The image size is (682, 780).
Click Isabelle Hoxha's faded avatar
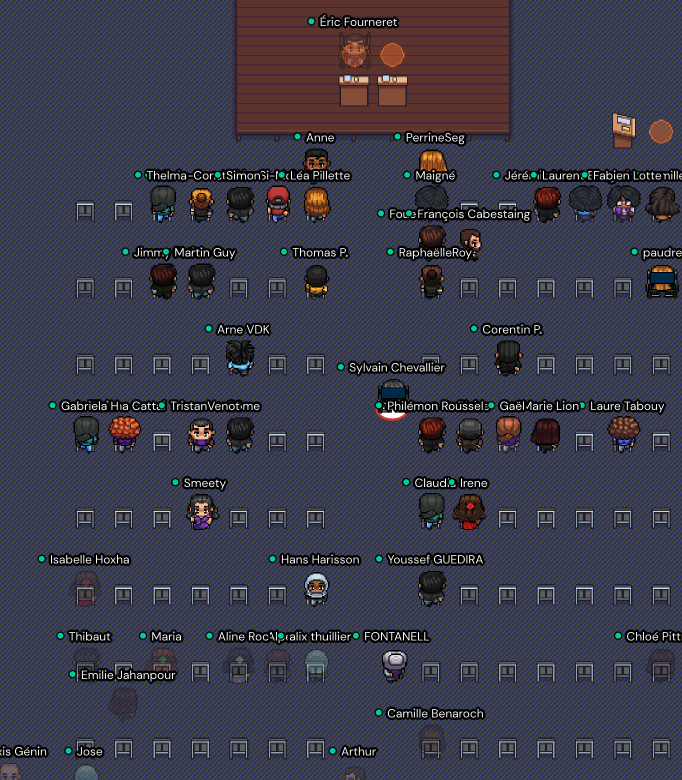[x=86, y=588]
